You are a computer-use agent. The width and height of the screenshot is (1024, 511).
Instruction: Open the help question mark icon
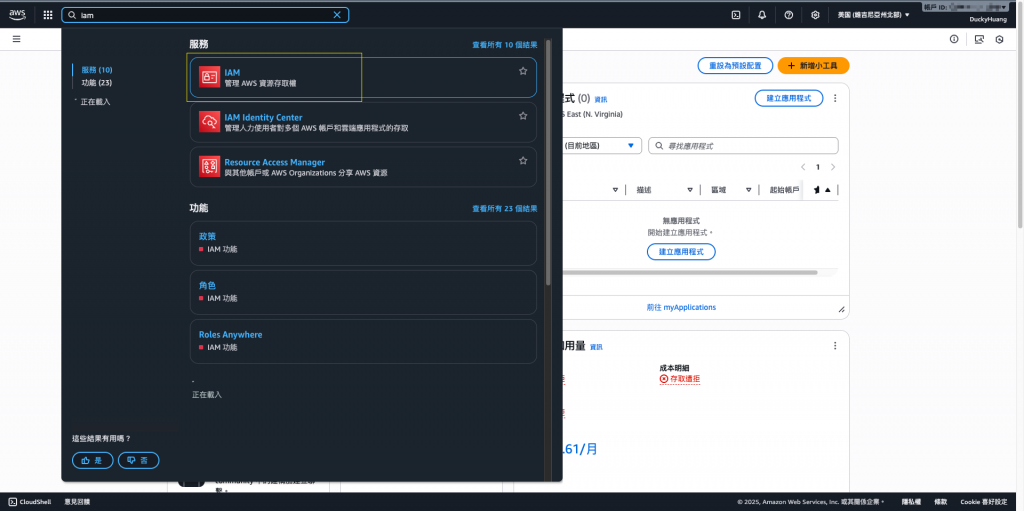tap(788, 15)
